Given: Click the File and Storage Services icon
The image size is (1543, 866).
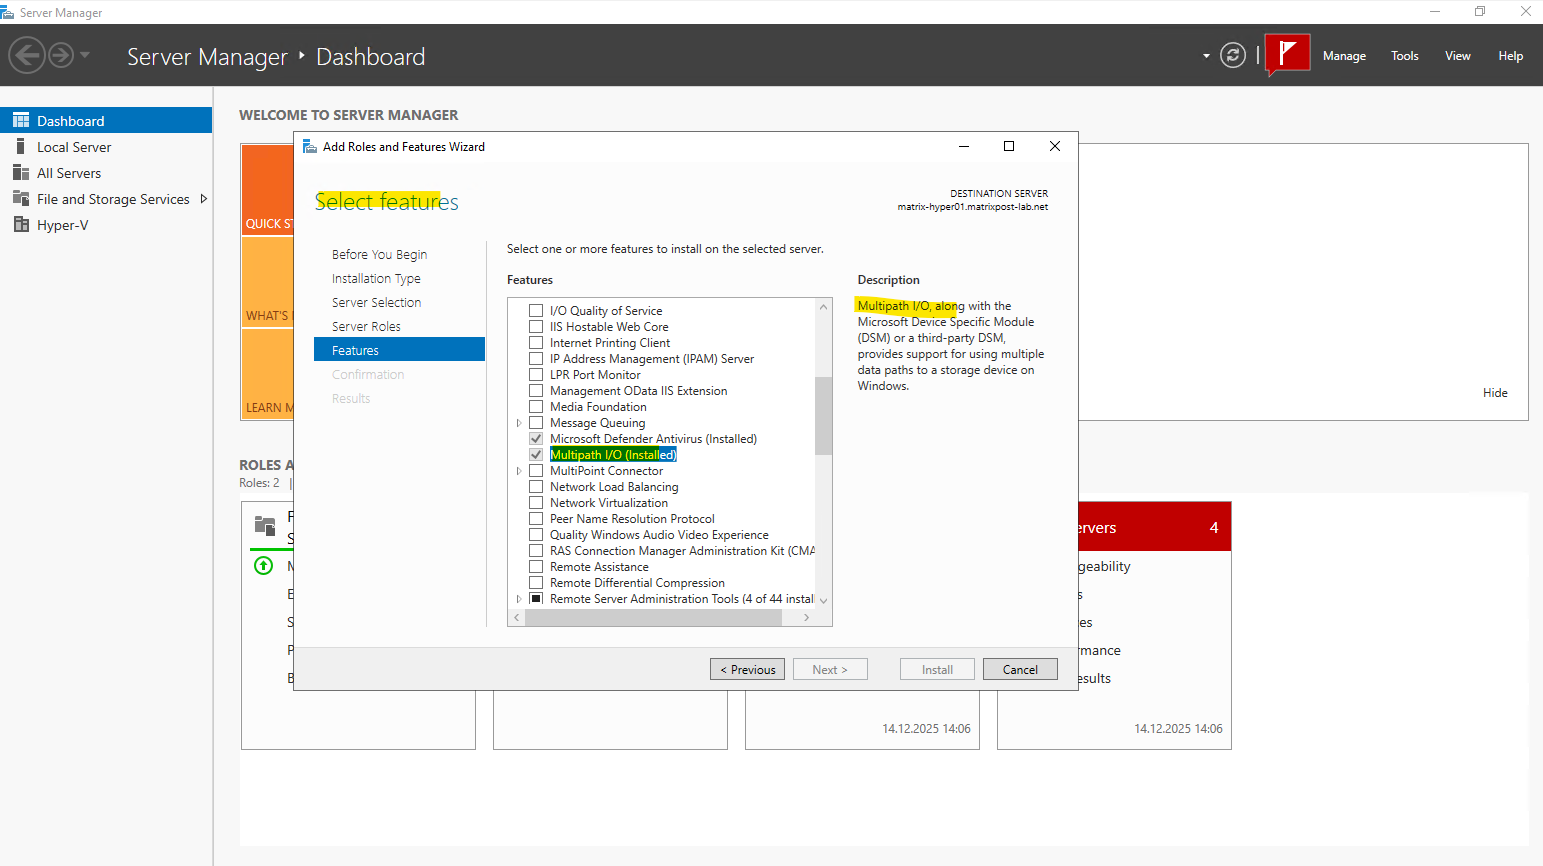Looking at the screenshot, I should (21, 199).
